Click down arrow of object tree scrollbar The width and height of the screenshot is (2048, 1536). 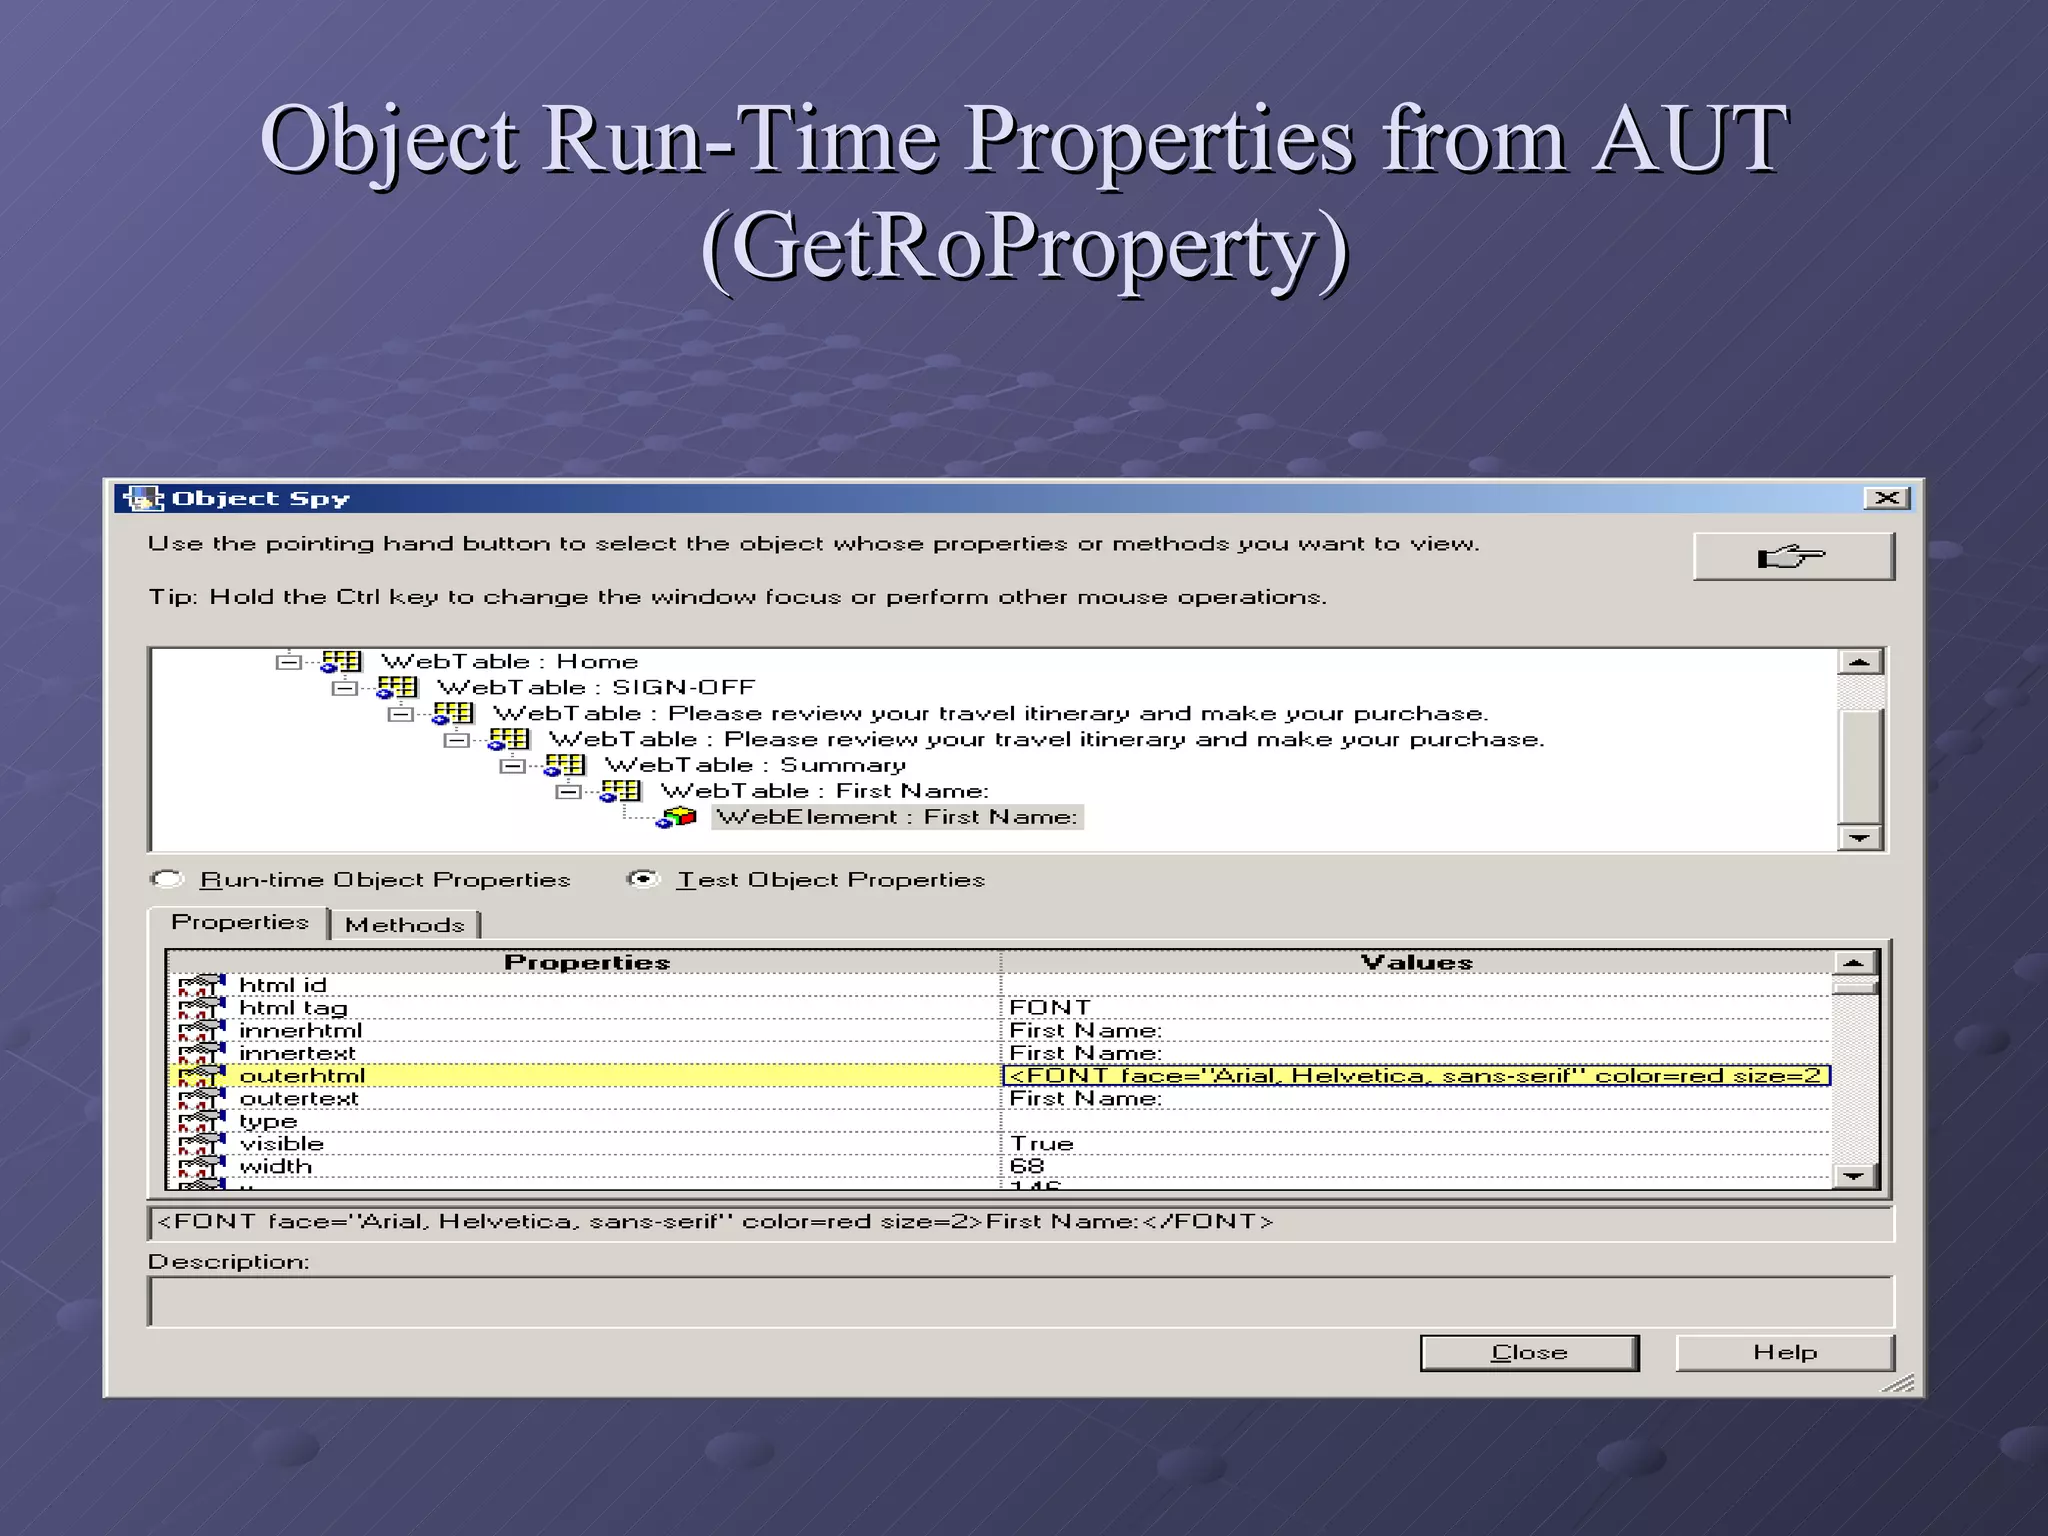(x=1861, y=838)
